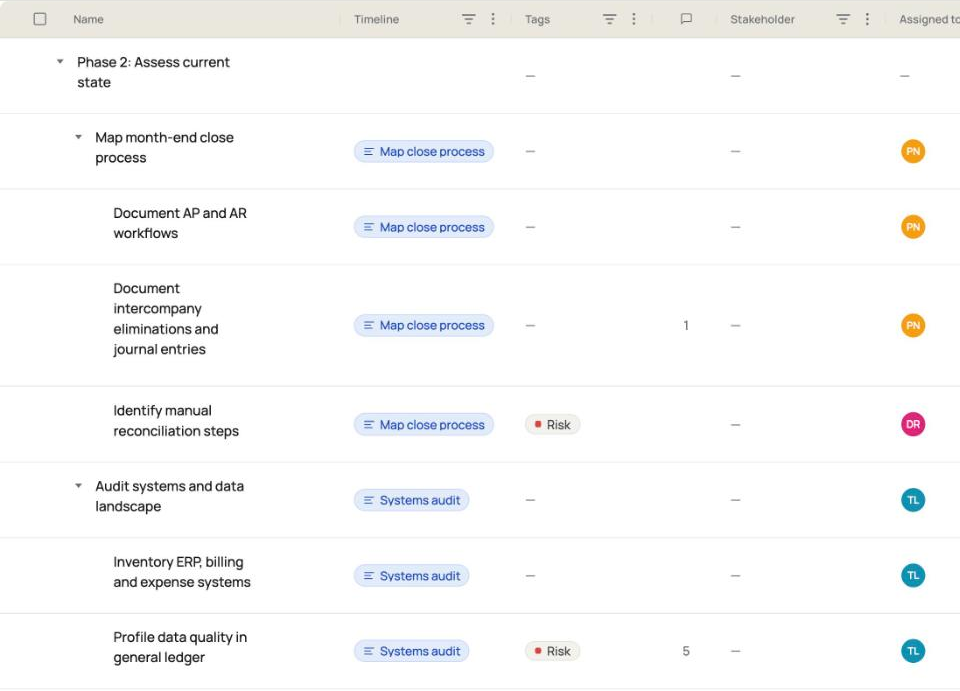This screenshot has width=960, height=691.
Task: Click empty Tags cell for Document AP and AR row
Action: click(530, 227)
